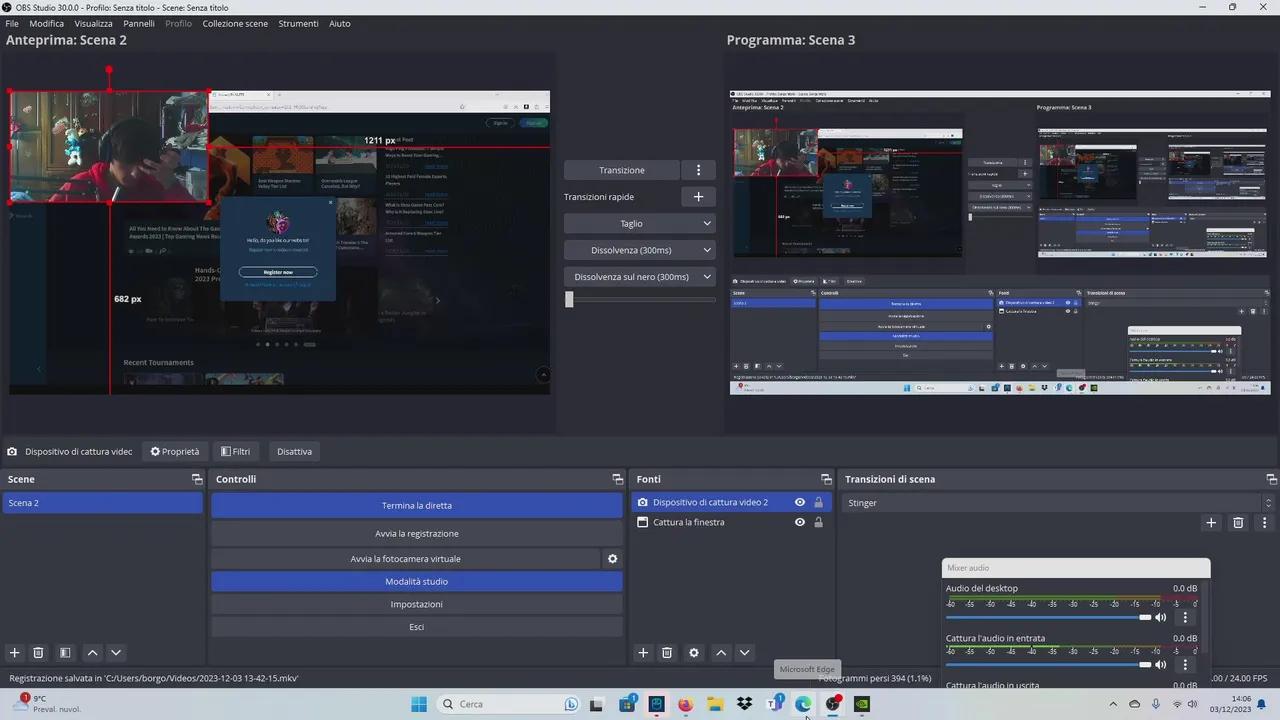Open the Strumenti menu
Viewport: 1280px width, 720px height.
(298, 23)
